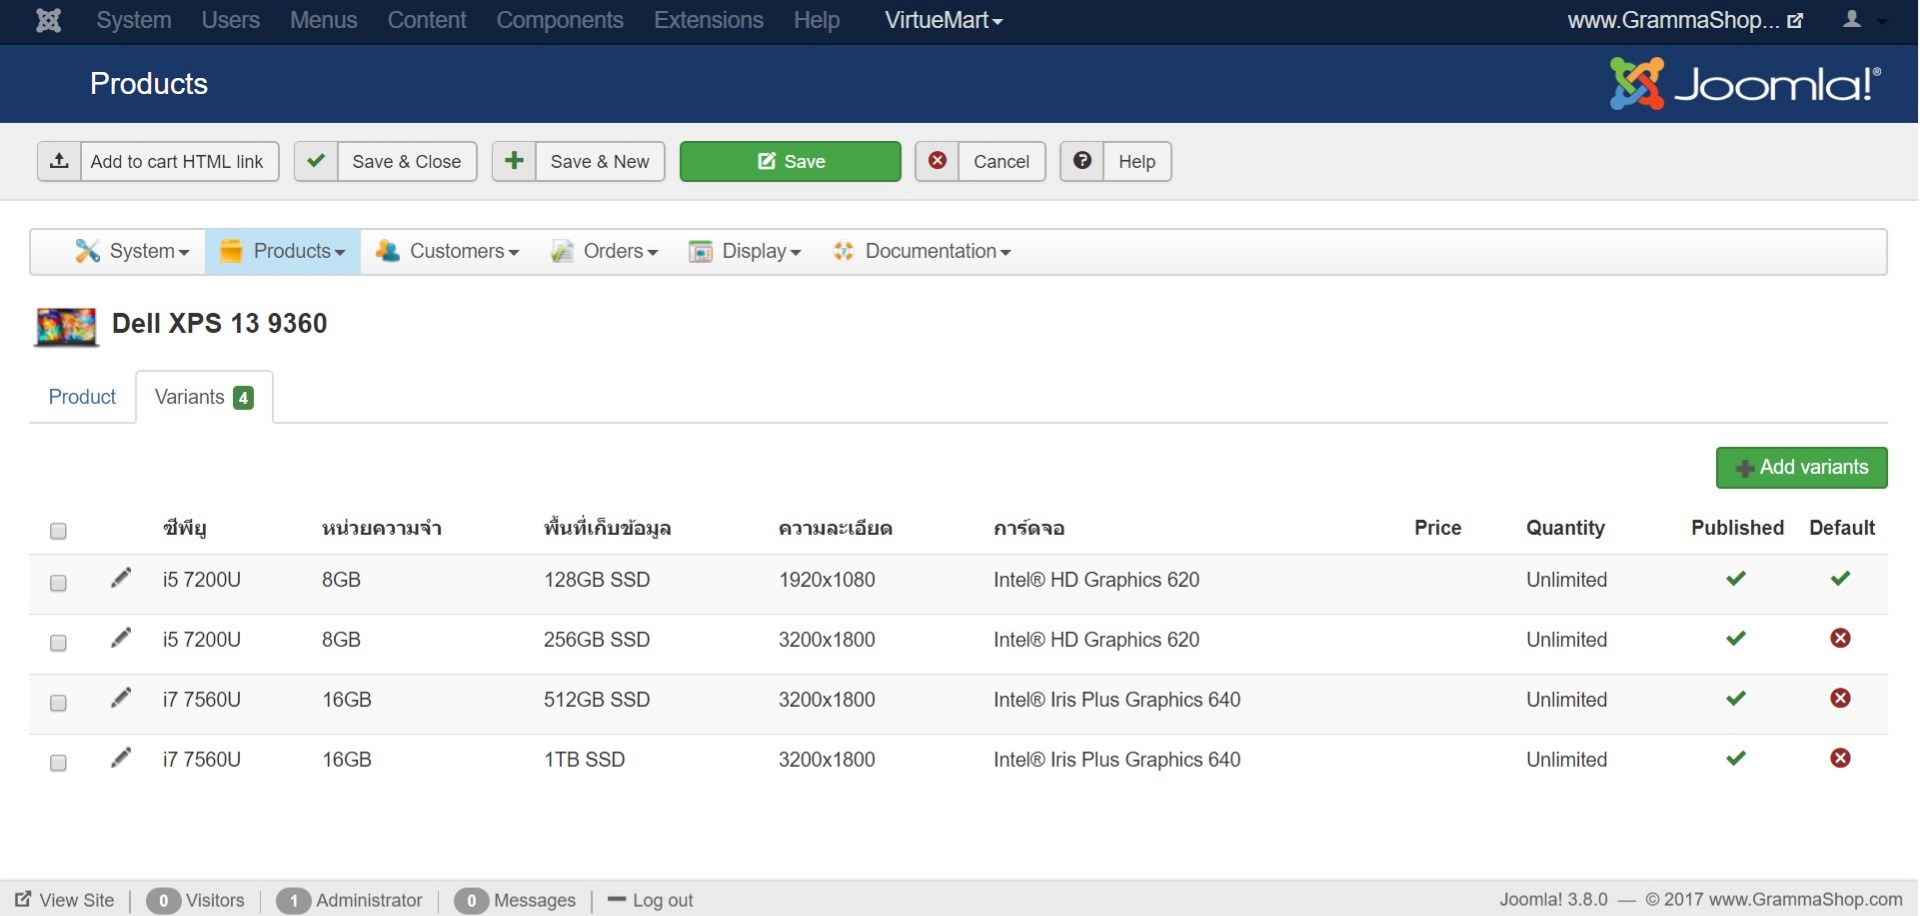Image resolution: width=1920 pixels, height=916 pixels.
Task: Check the select-all checkbox in table header
Action: tap(58, 531)
